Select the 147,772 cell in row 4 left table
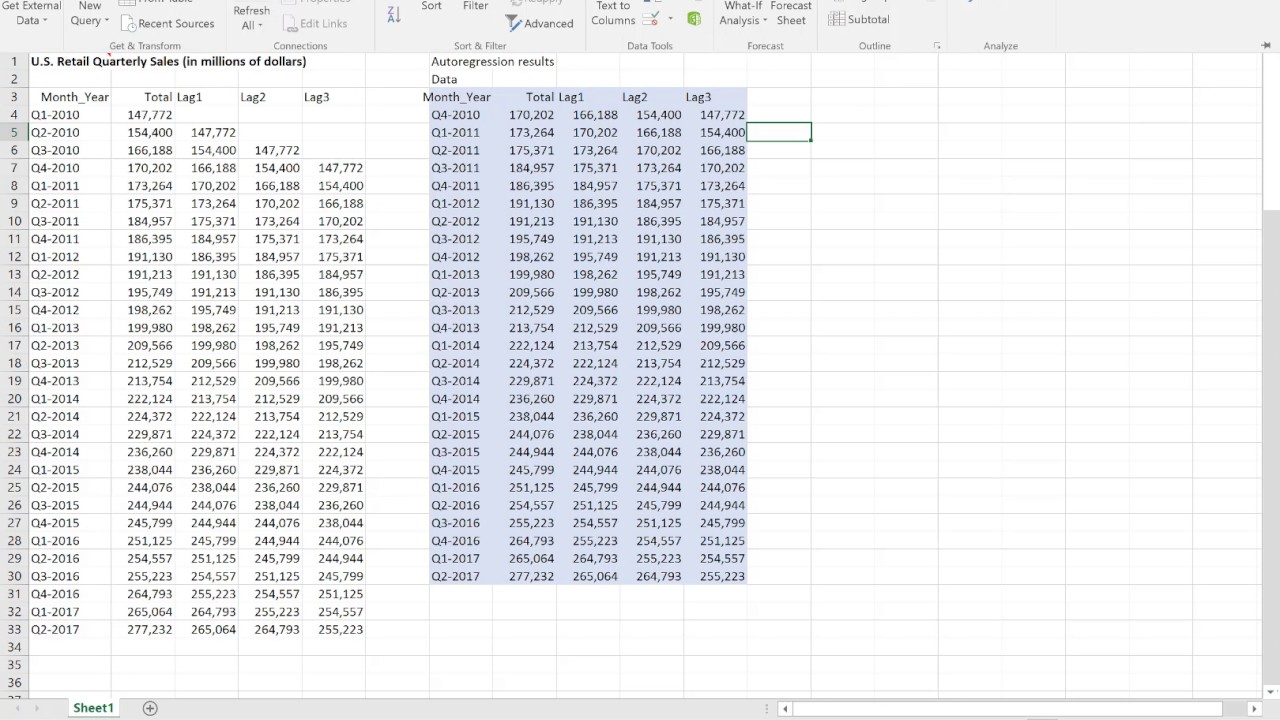The height and width of the screenshot is (720, 1280). tap(150, 115)
